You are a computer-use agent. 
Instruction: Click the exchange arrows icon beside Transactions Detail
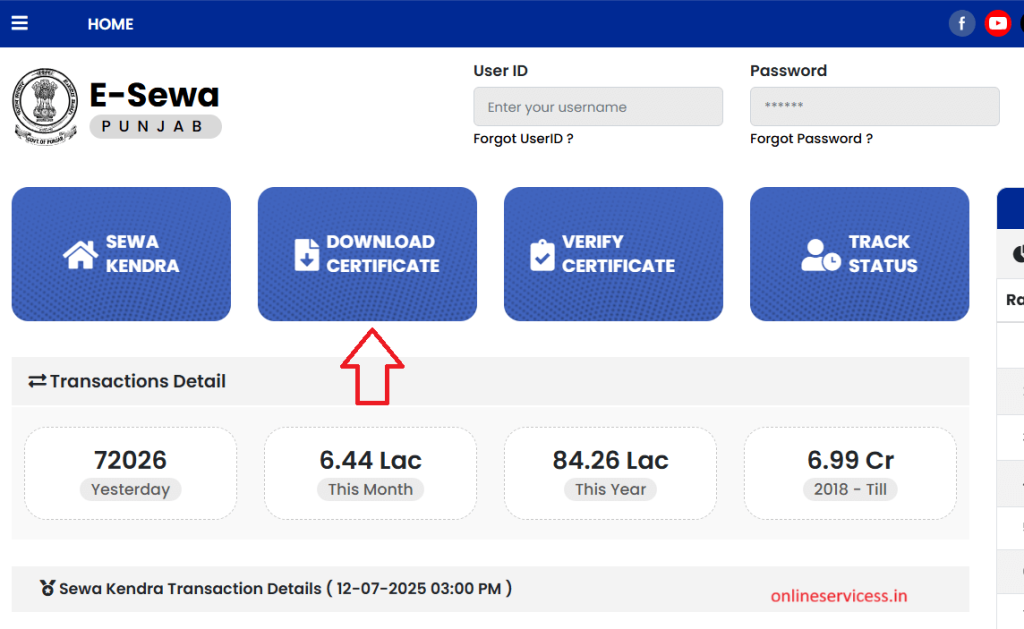(x=37, y=381)
